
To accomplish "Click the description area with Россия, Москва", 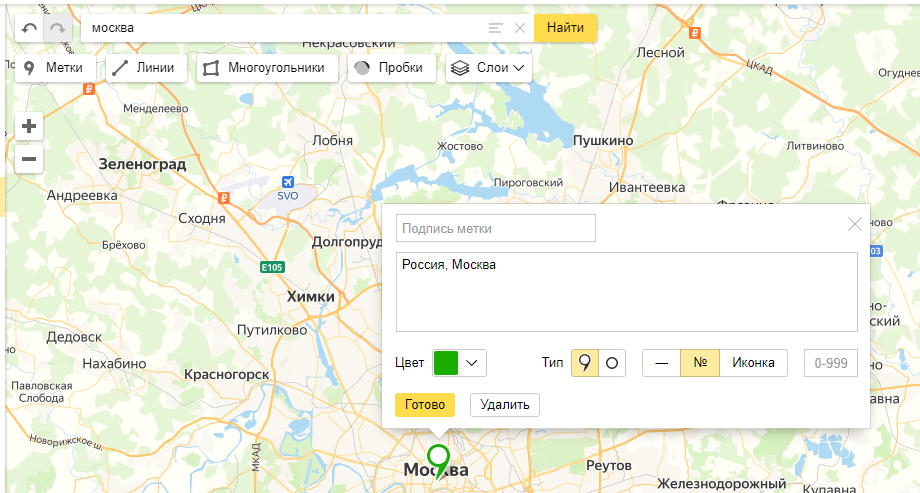I will click(627, 292).
